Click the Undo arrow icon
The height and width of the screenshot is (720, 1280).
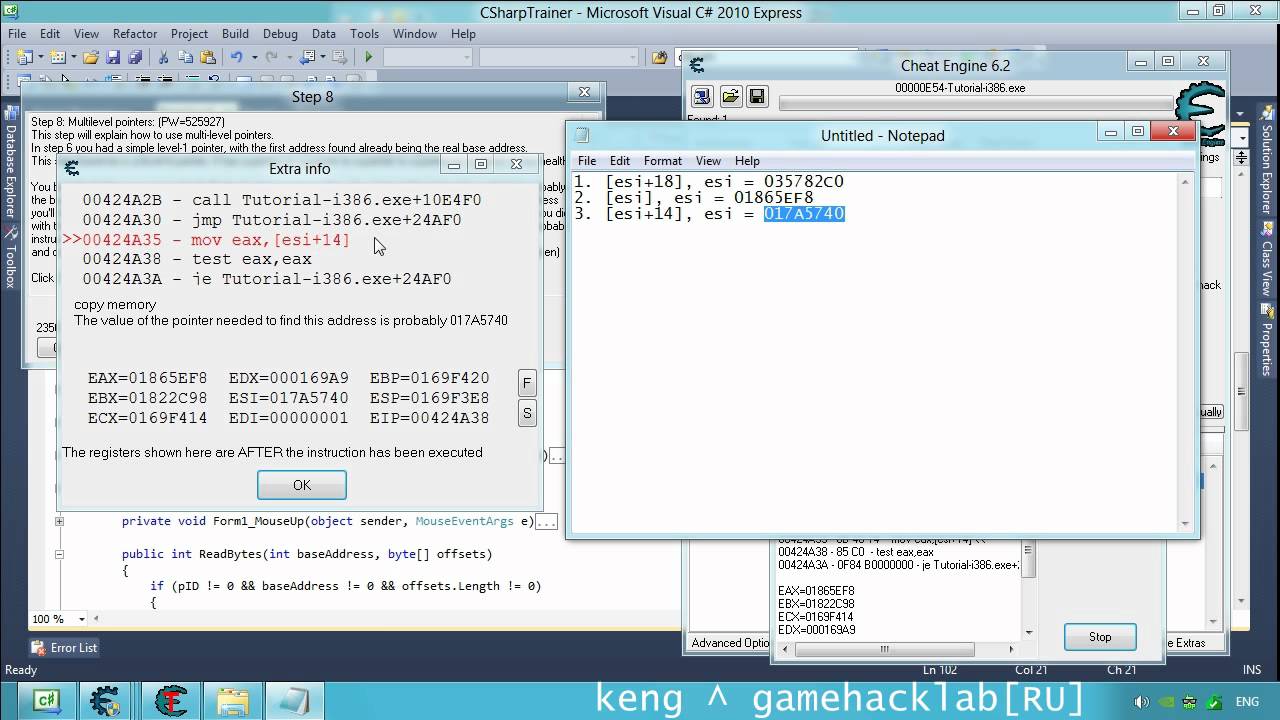coord(237,57)
